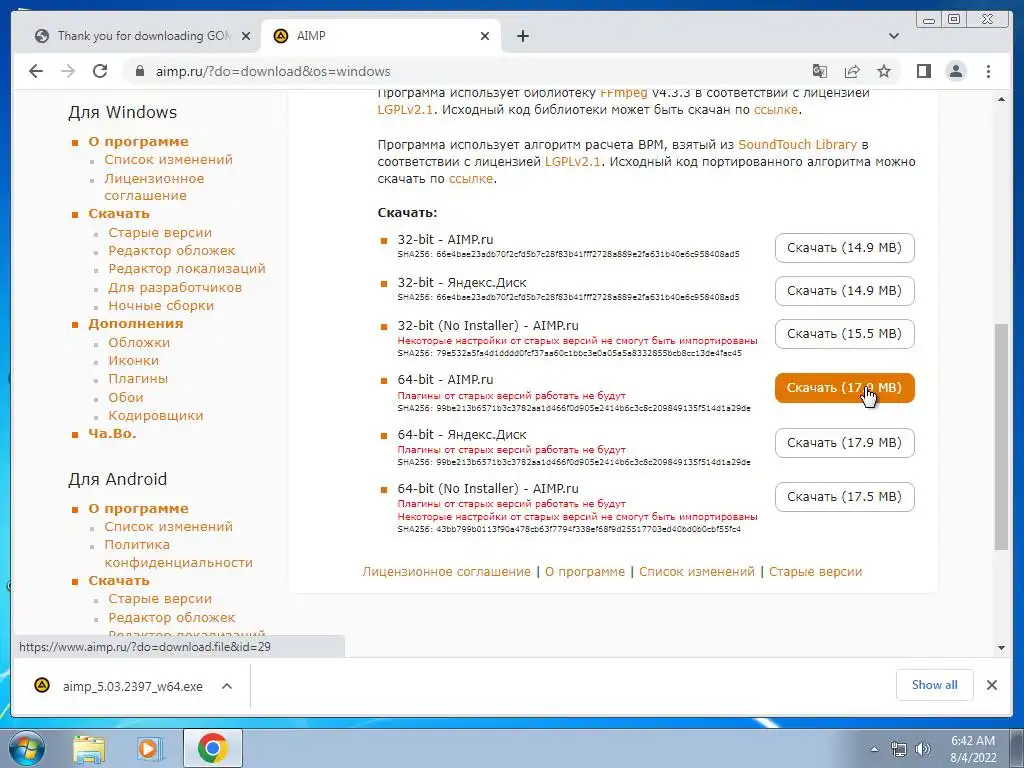Open SoundTouch Library link
Screen dimensions: 1024x768
(x=797, y=144)
